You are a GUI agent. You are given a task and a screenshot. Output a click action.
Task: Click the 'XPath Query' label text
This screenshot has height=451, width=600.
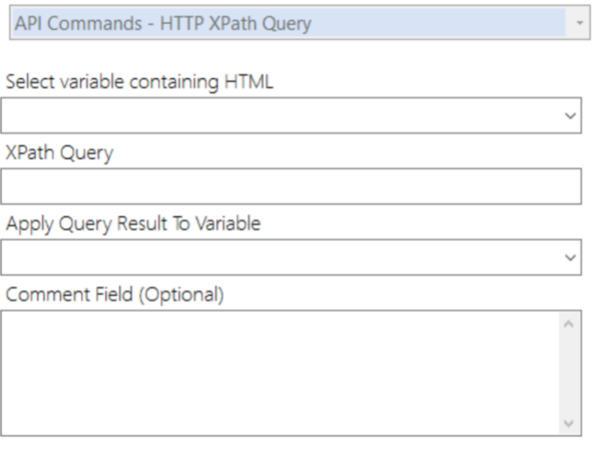pyautogui.click(x=59, y=153)
